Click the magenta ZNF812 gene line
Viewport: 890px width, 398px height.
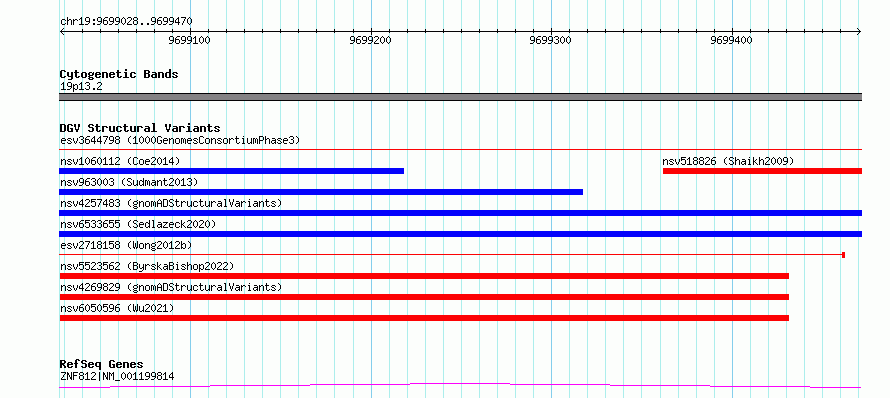pyautogui.click(x=460, y=386)
